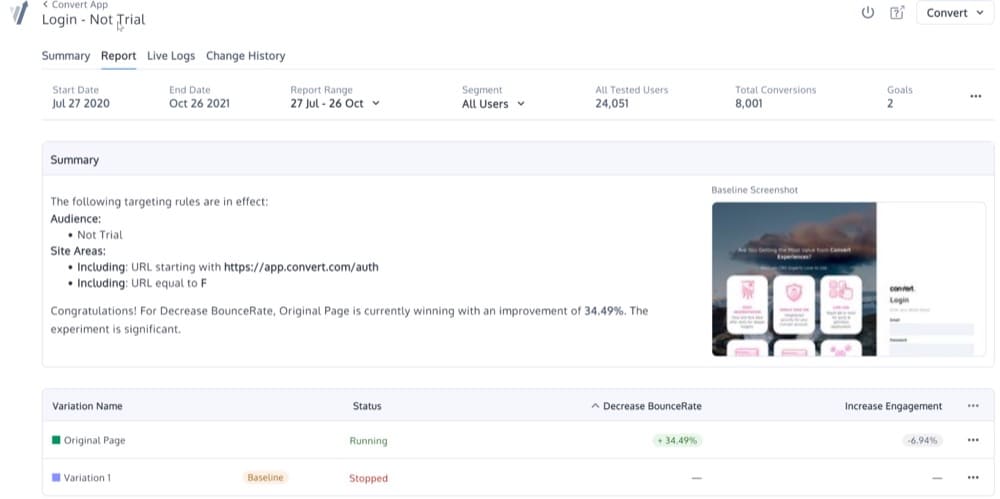The height and width of the screenshot is (499, 1000).
Task: Expand the Convert account dropdown
Action: point(955,13)
